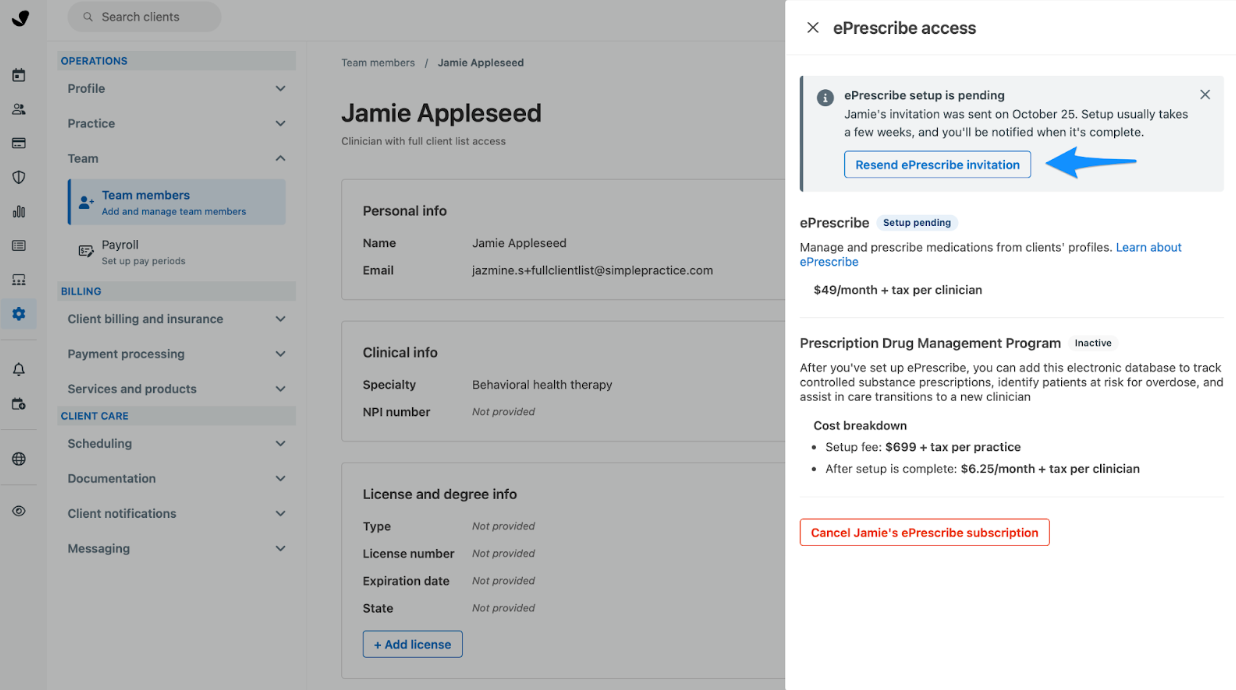This screenshot has height=690, width=1236.
Task: Select the Payroll menu item
Action: pyautogui.click(x=176, y=252)
